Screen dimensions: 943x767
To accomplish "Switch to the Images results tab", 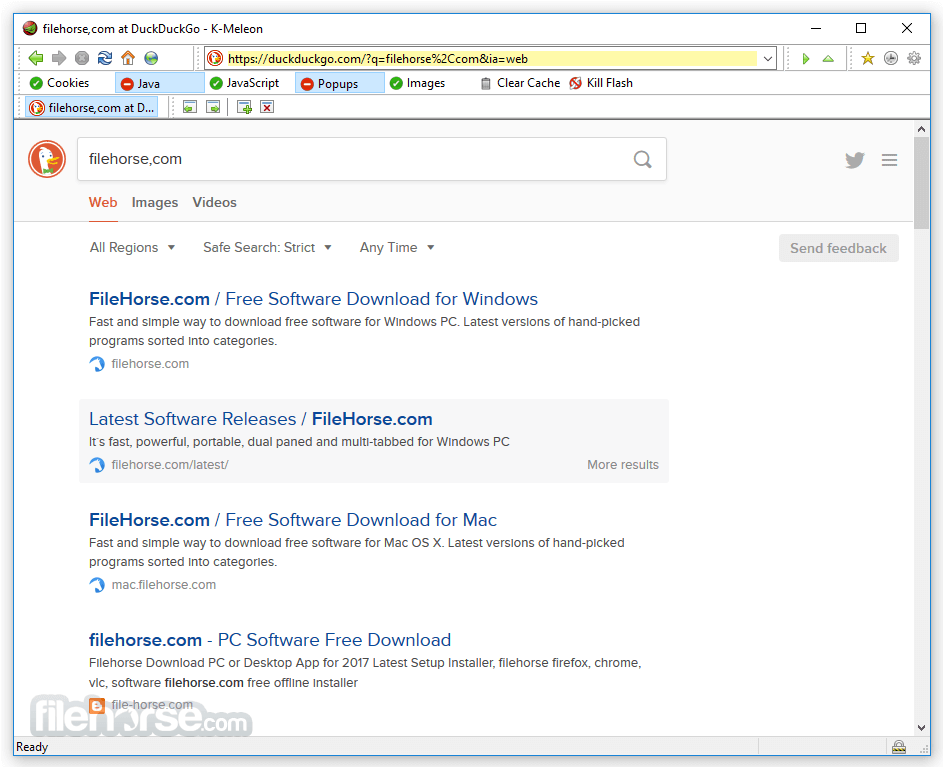I will pyautogui.click(x=155, y=202).
